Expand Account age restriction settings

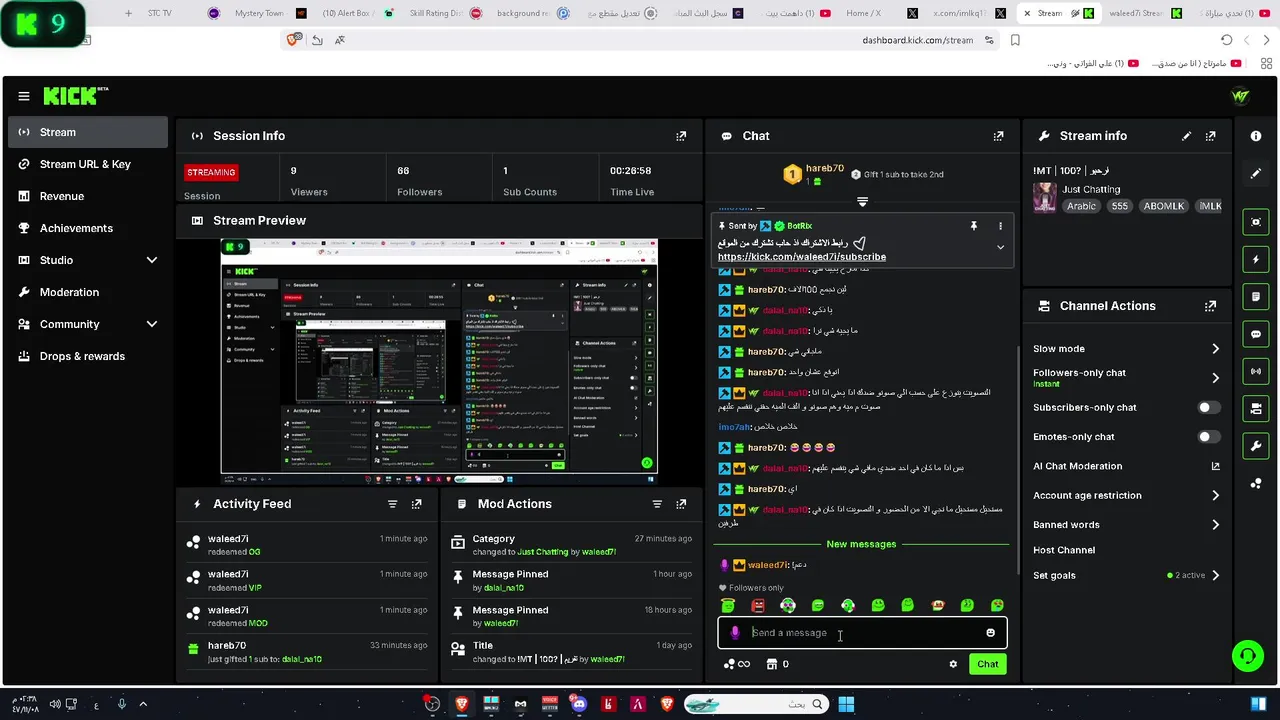pyautogui.click(x=1216, y=495)
